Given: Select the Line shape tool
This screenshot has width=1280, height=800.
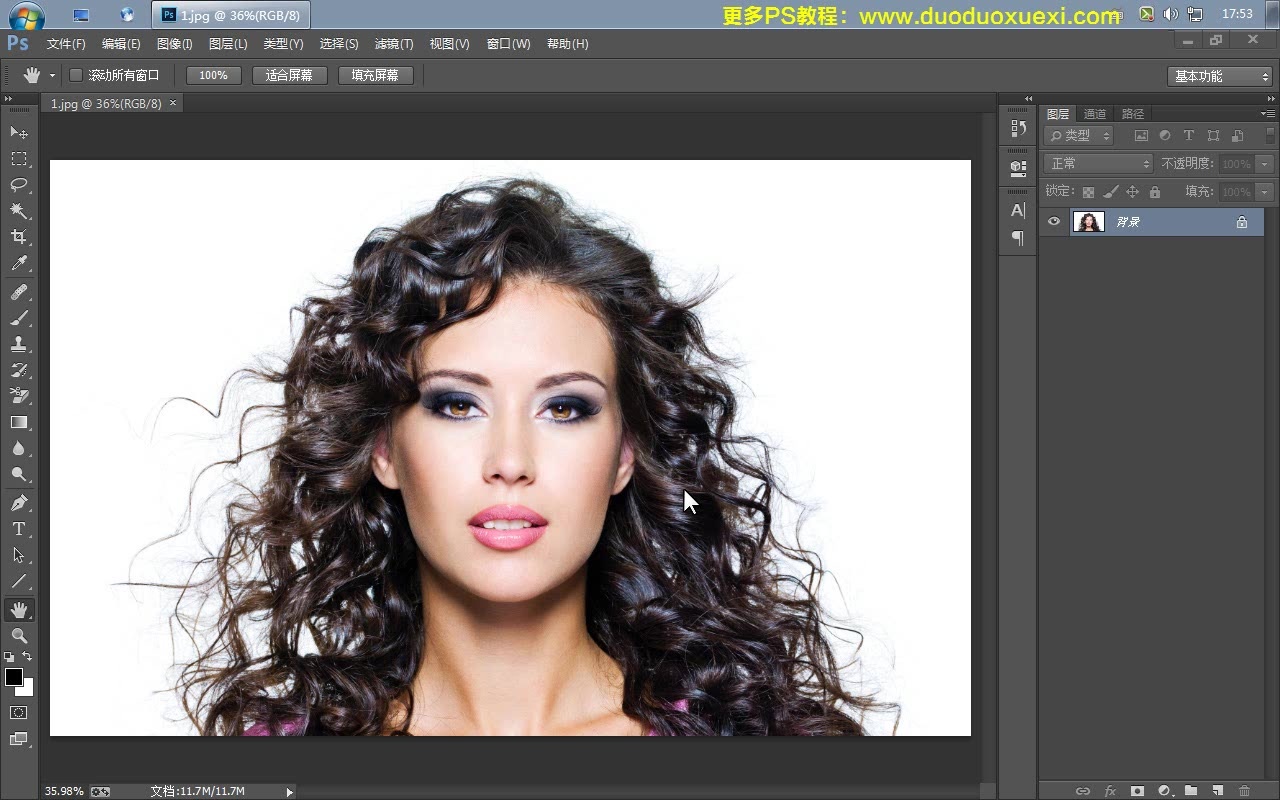Looking at the screenshot, I should click(19, 581).
